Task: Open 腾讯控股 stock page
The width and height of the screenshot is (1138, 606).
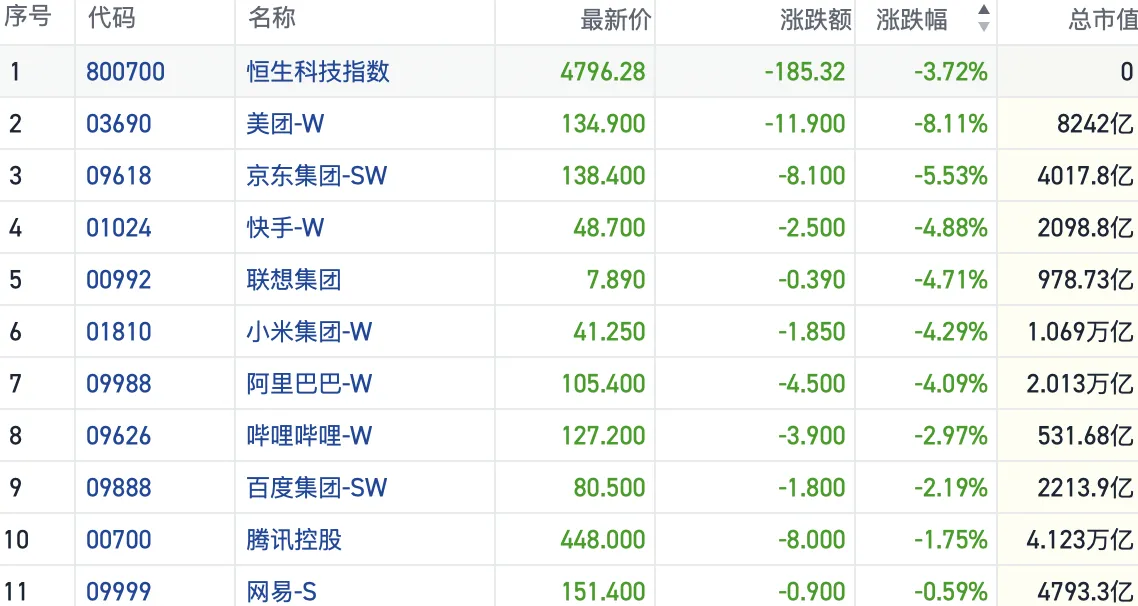Action: pos(294,539)
